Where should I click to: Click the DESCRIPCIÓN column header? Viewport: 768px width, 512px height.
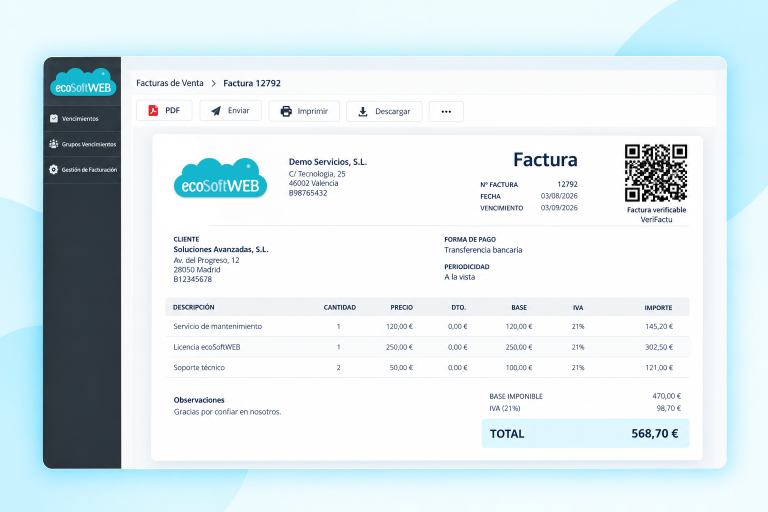[x=193, y=307]
